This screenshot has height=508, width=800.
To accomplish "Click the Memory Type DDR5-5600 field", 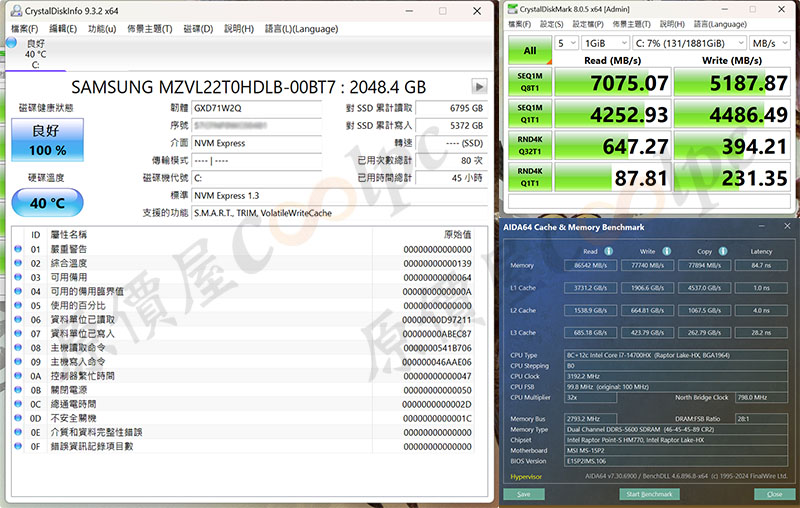I will coord(676,429).
